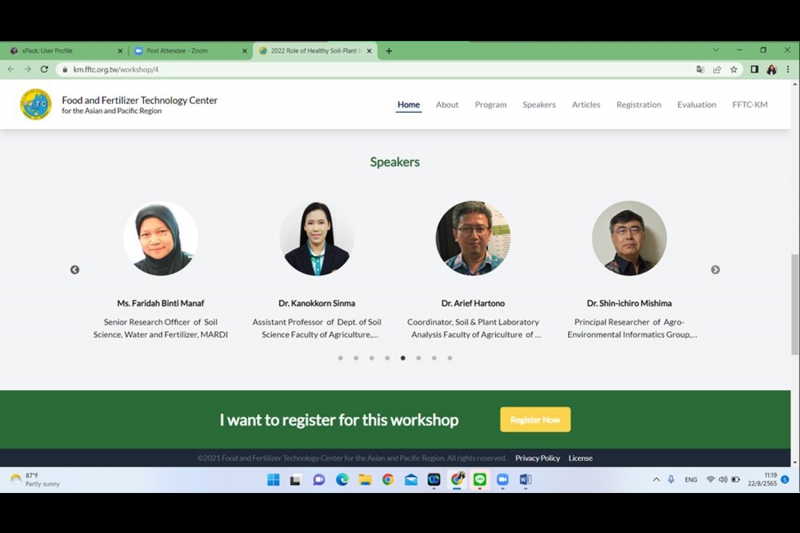Select the third carousel pagination dot
The height and width of the screenshot is (533, 800).
coord(371,357)
